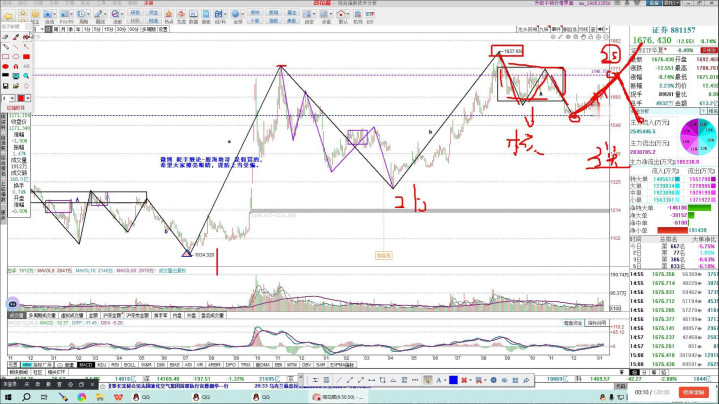Select the red brush pen tool
The width and height of the screenshot is (719, 404).
click(16, 37)
